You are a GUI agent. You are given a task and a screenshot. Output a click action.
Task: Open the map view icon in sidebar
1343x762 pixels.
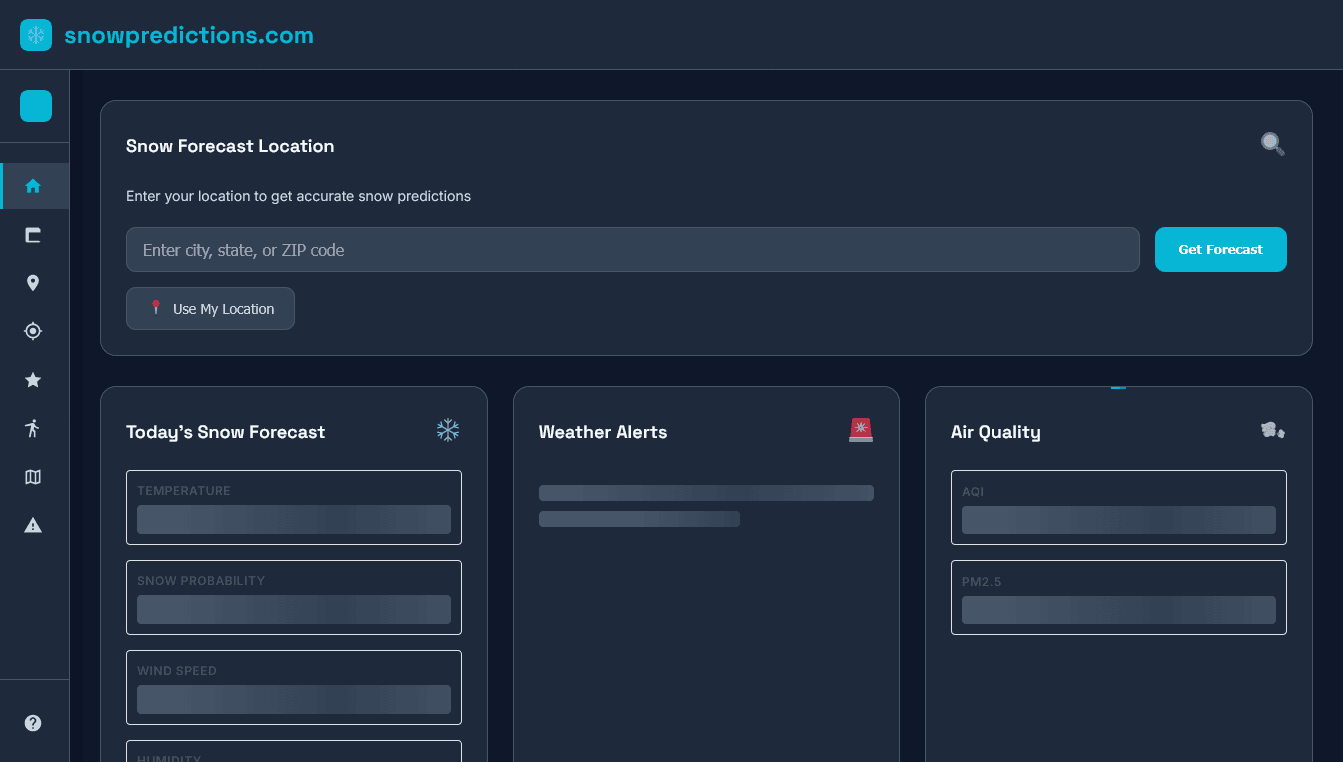point(33,477)
